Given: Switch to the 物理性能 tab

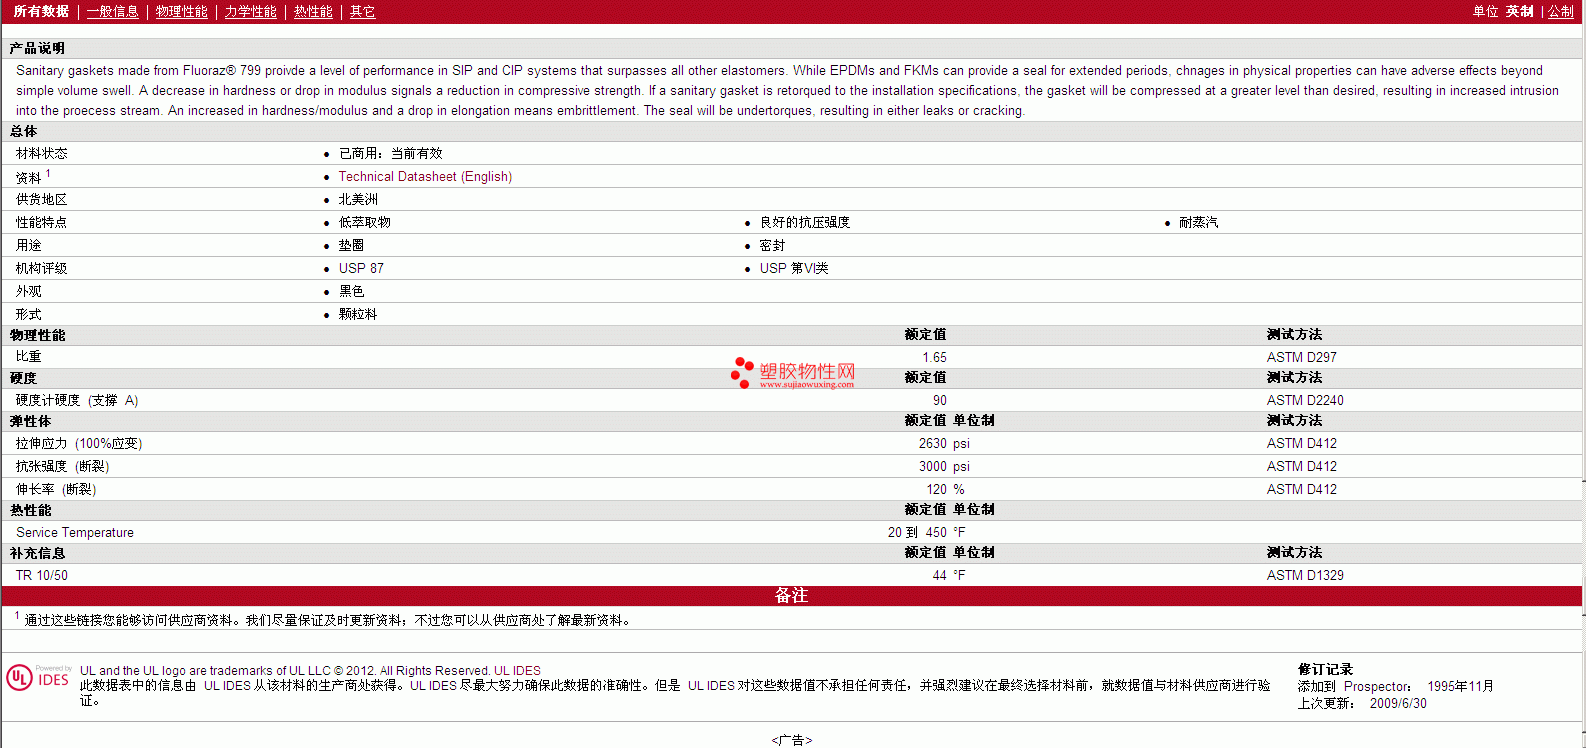Looking at the screenshot, I should click(182, 12).
